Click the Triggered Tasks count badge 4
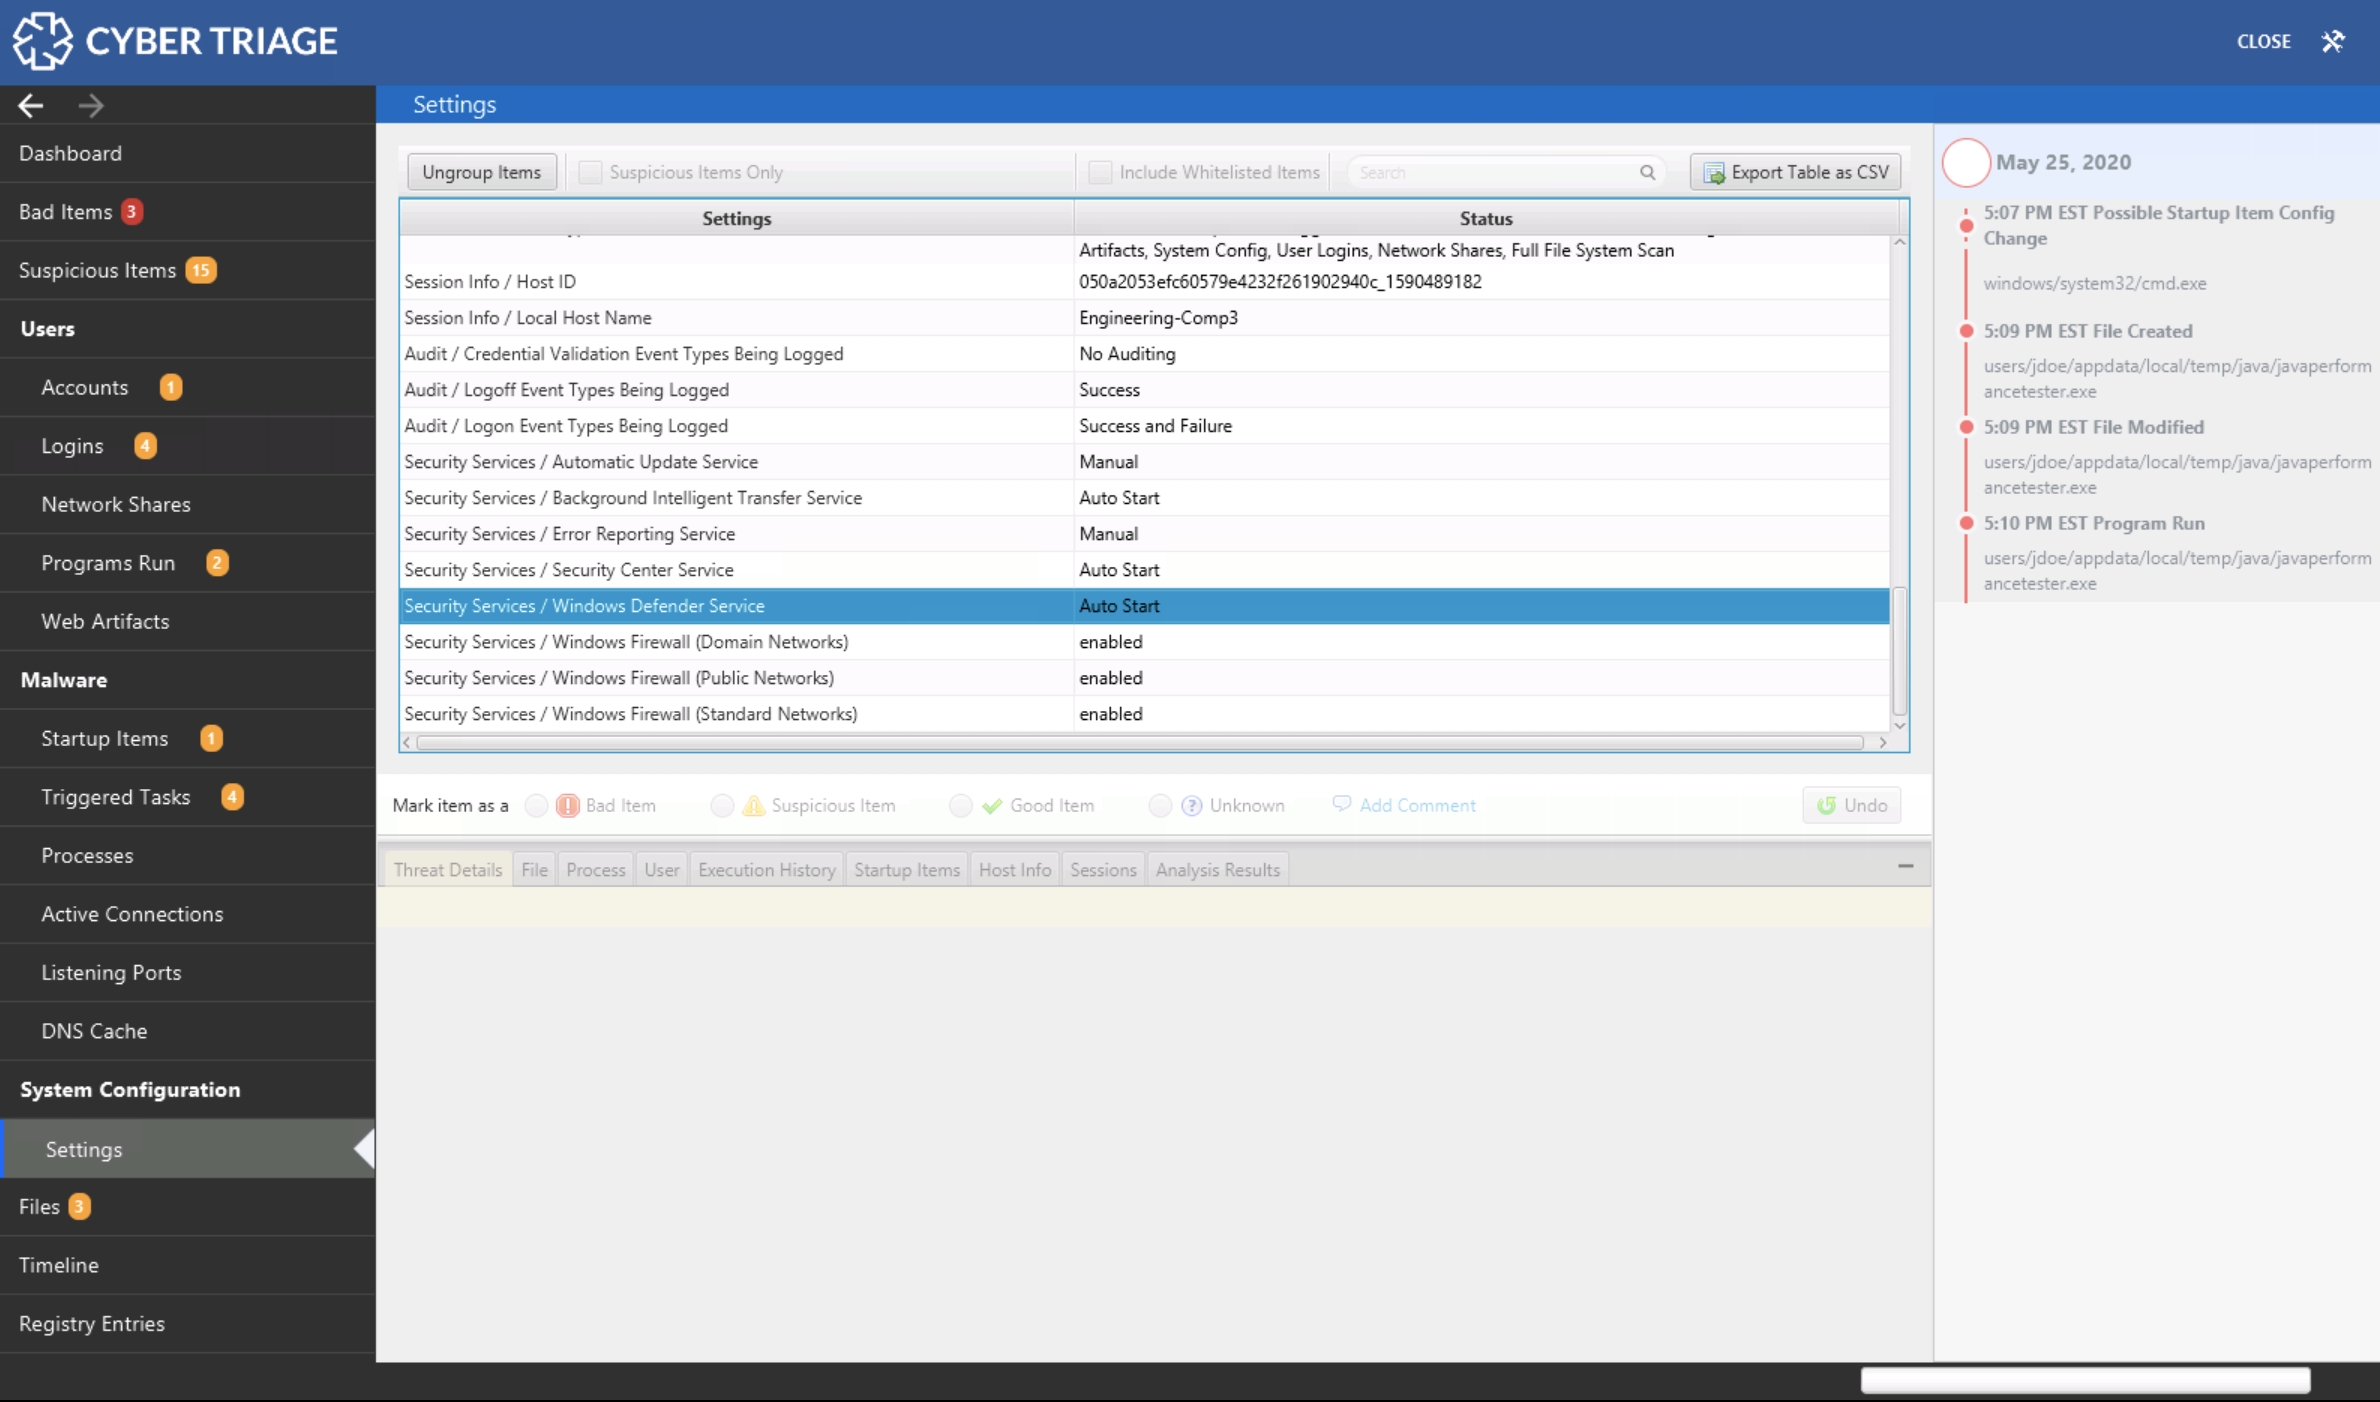 232,796
